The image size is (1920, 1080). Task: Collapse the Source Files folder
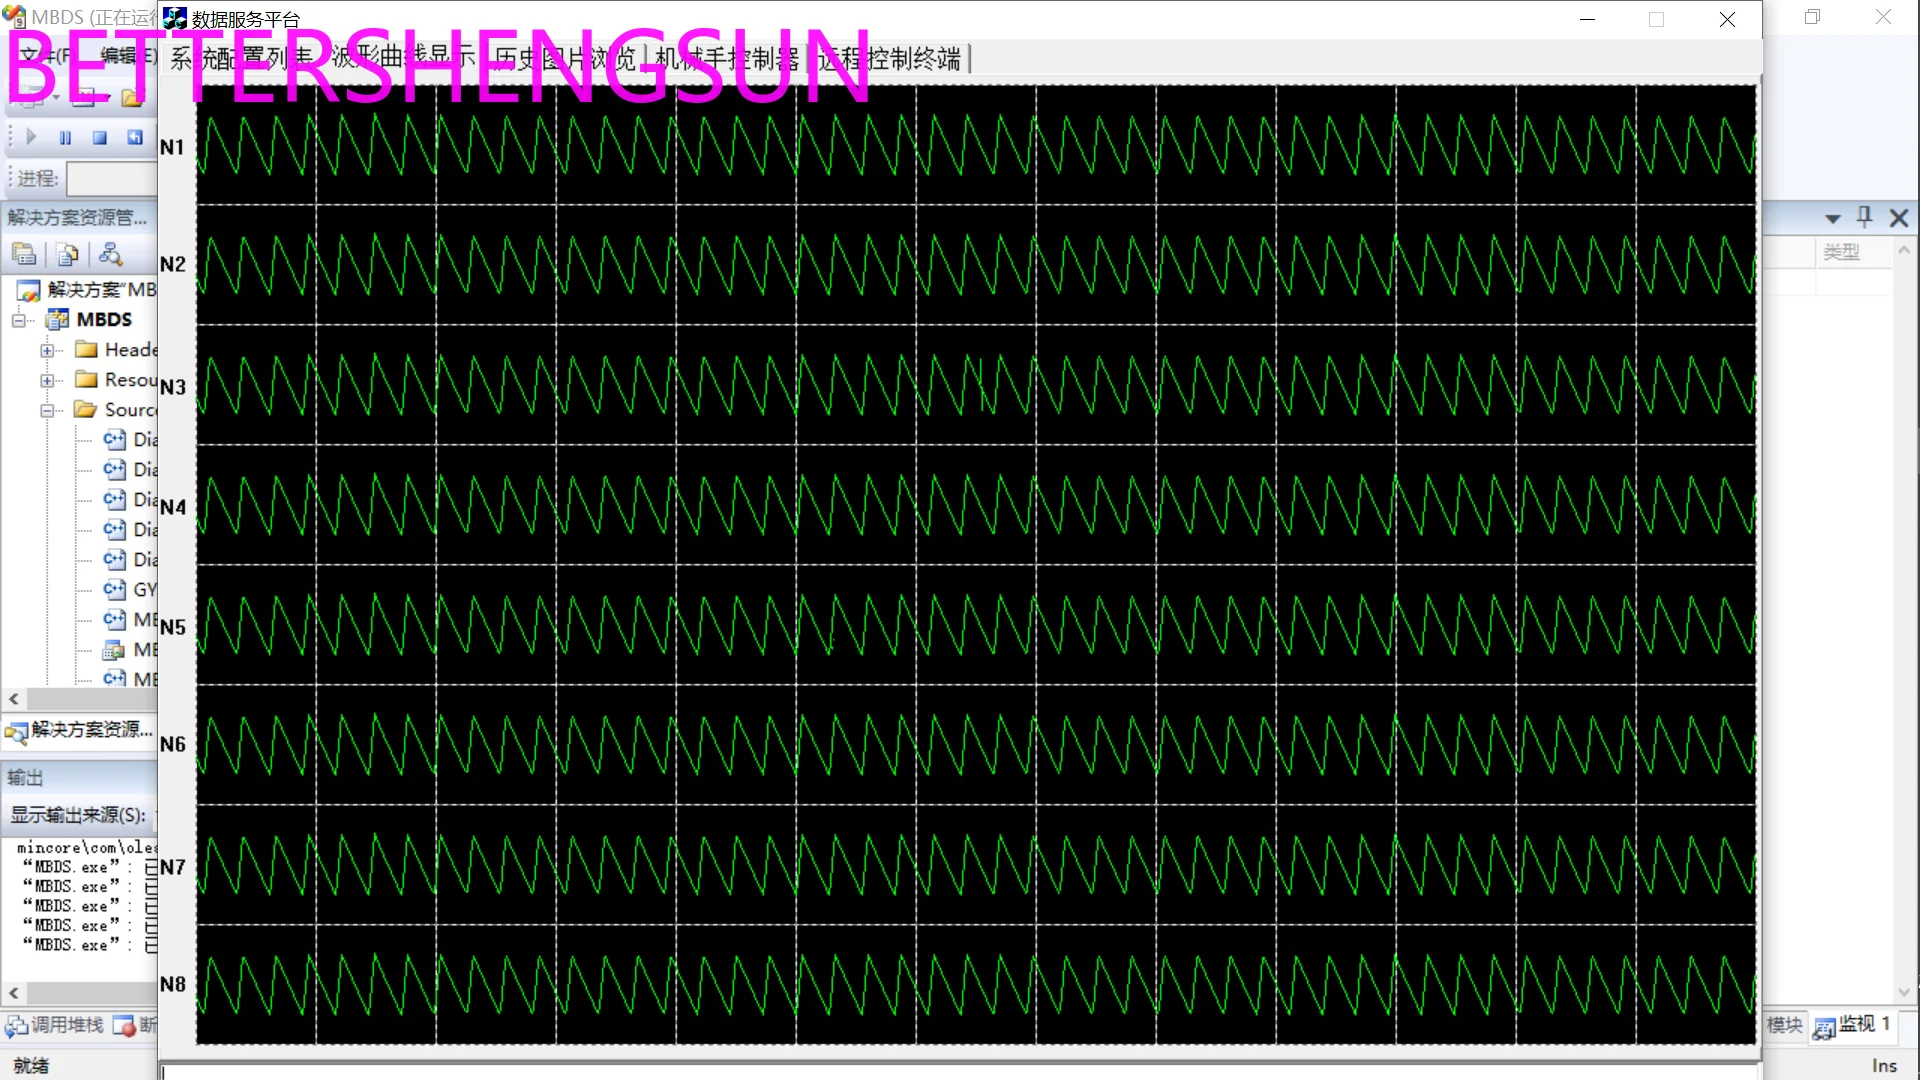(47, 410)
